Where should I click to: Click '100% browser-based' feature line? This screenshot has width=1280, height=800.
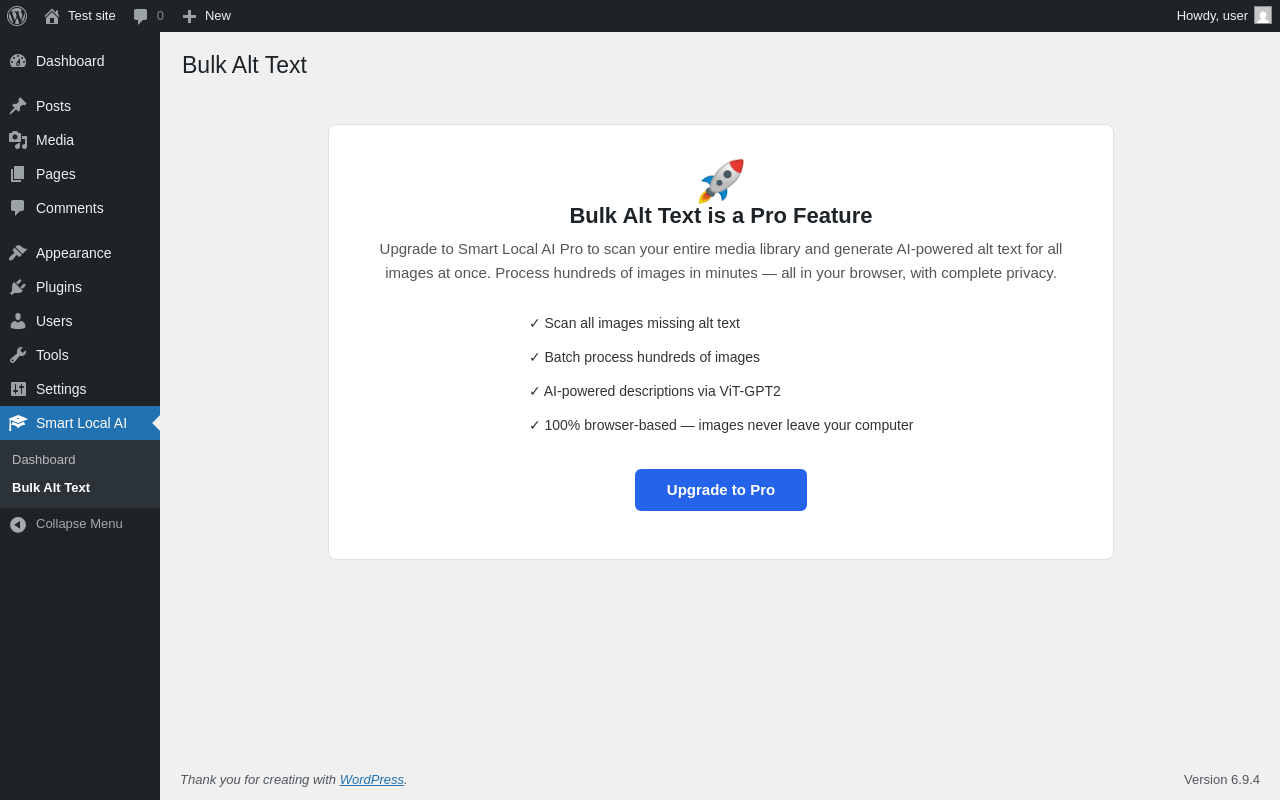(x=721, y=425)
